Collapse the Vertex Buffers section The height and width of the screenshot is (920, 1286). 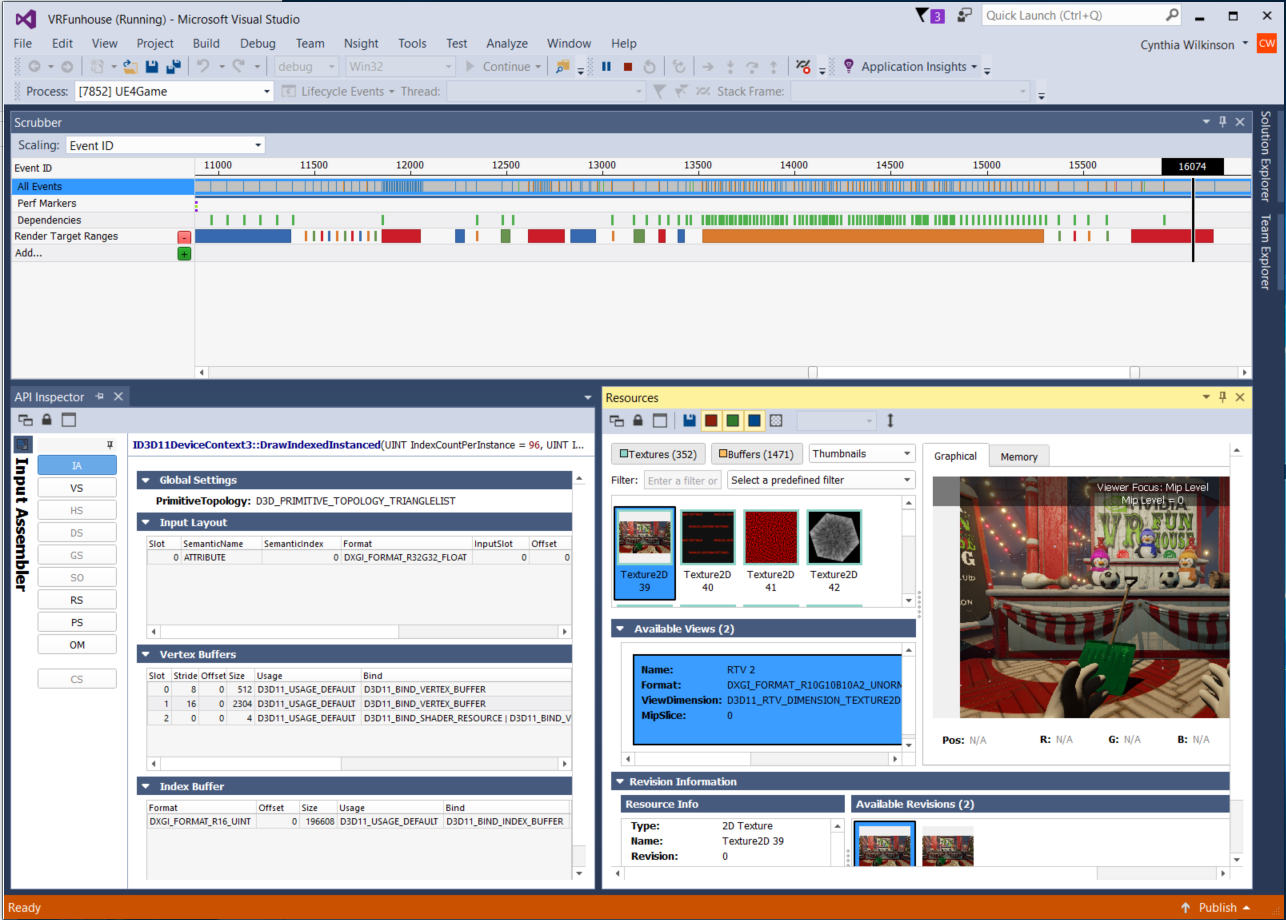pos(145,654)
